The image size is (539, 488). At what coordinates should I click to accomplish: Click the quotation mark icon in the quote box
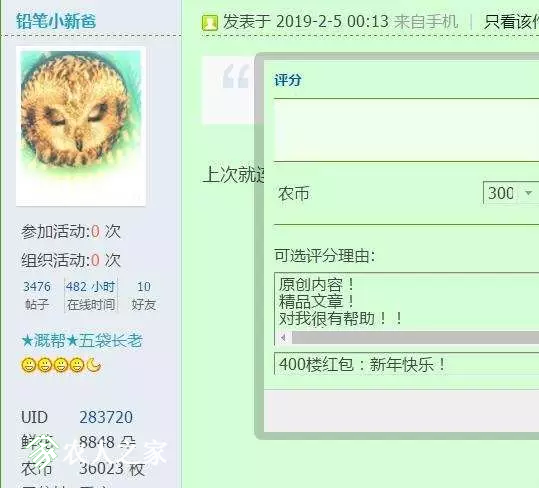[235, 77]
